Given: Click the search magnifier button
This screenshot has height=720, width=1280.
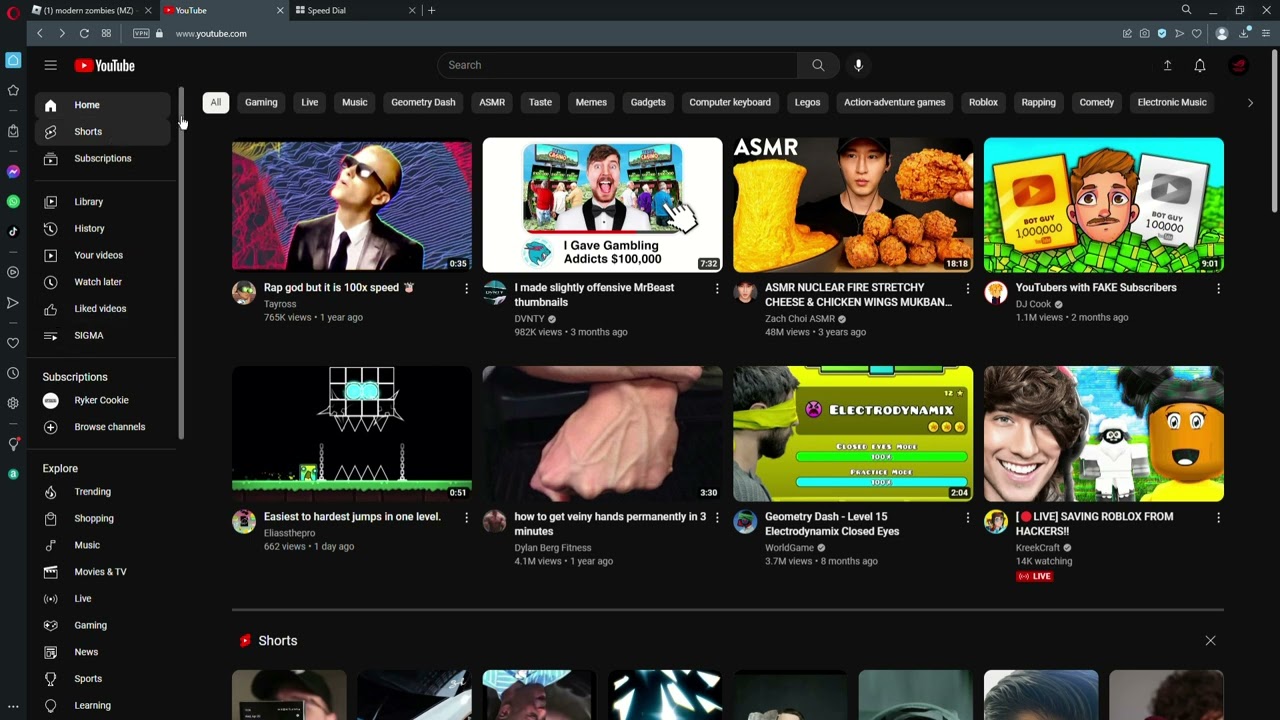Looking at the screenshot, I should point(818,65).
